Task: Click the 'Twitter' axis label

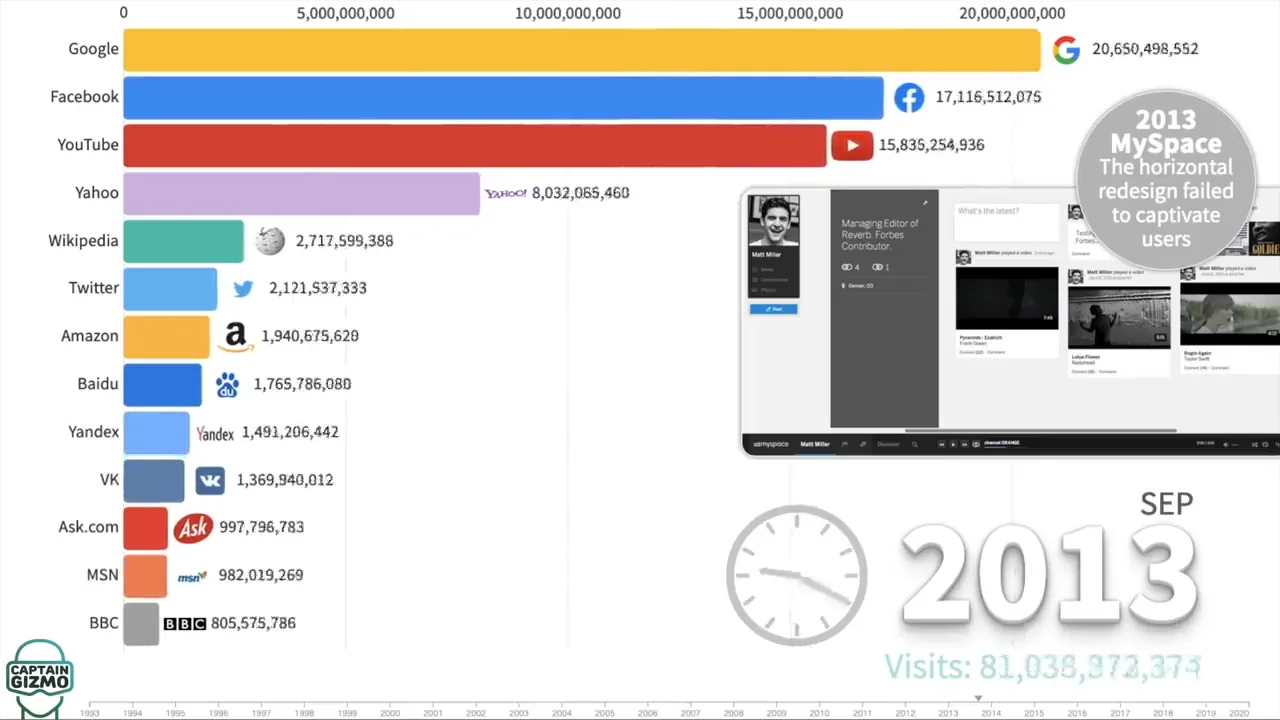Action: (94, 288)
